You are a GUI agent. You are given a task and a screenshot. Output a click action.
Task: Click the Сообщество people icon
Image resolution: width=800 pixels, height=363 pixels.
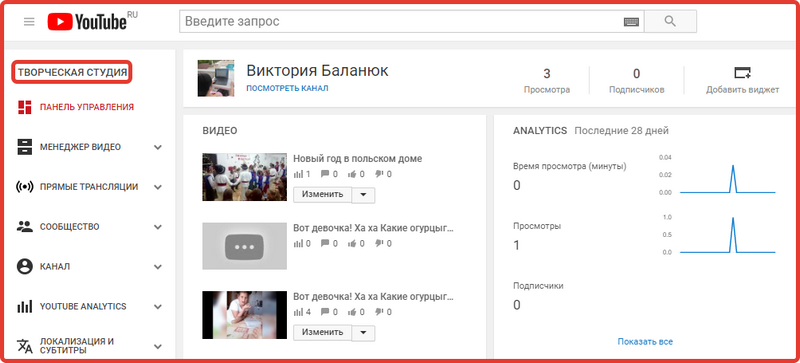click(x=24, y=226)
